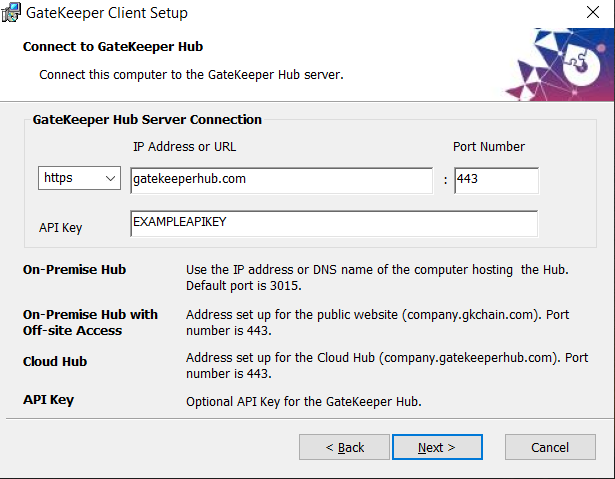This screenshot has height=479, width=615.
Task: Click the 'Port Number' label
Action: click(x=489, y=147)
